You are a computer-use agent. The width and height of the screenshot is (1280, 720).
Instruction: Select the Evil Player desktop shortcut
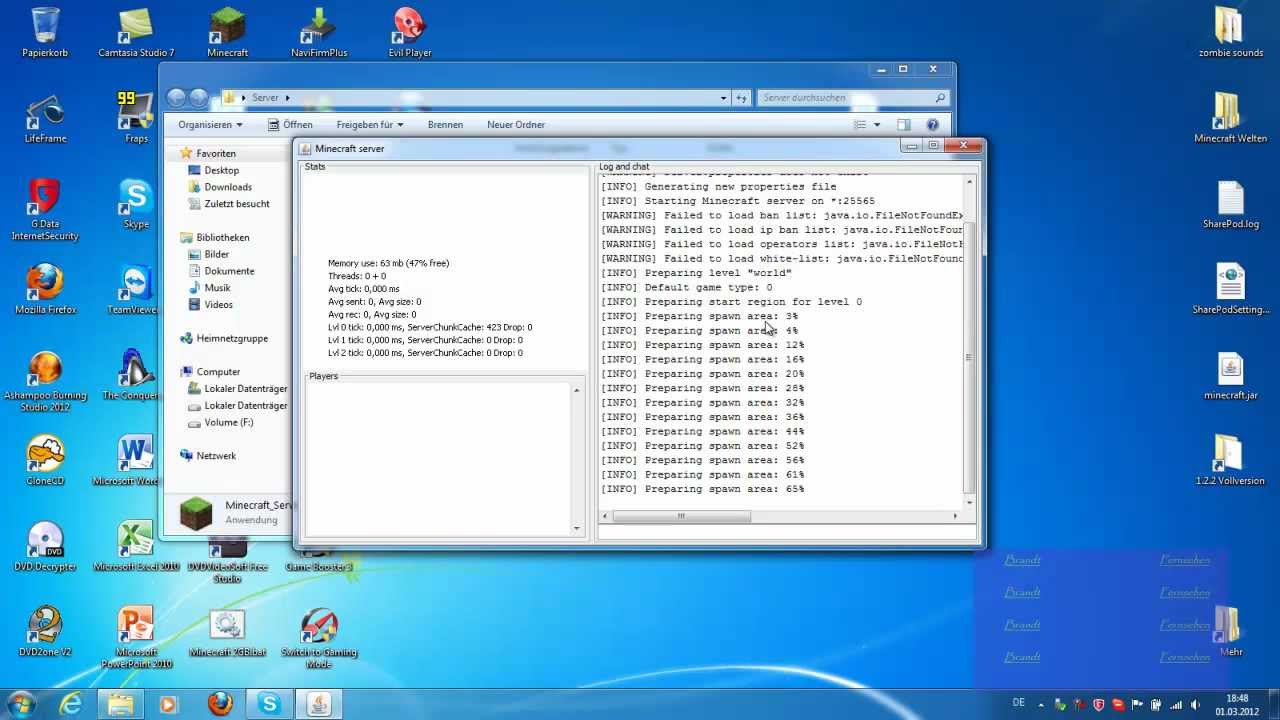pyautogui.click(x=410, y=33)
